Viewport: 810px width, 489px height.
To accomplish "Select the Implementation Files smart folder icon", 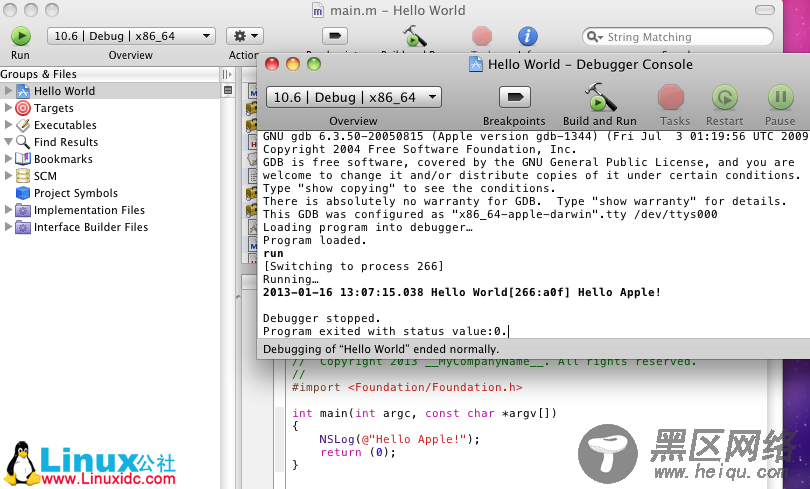I will (23, 210).
